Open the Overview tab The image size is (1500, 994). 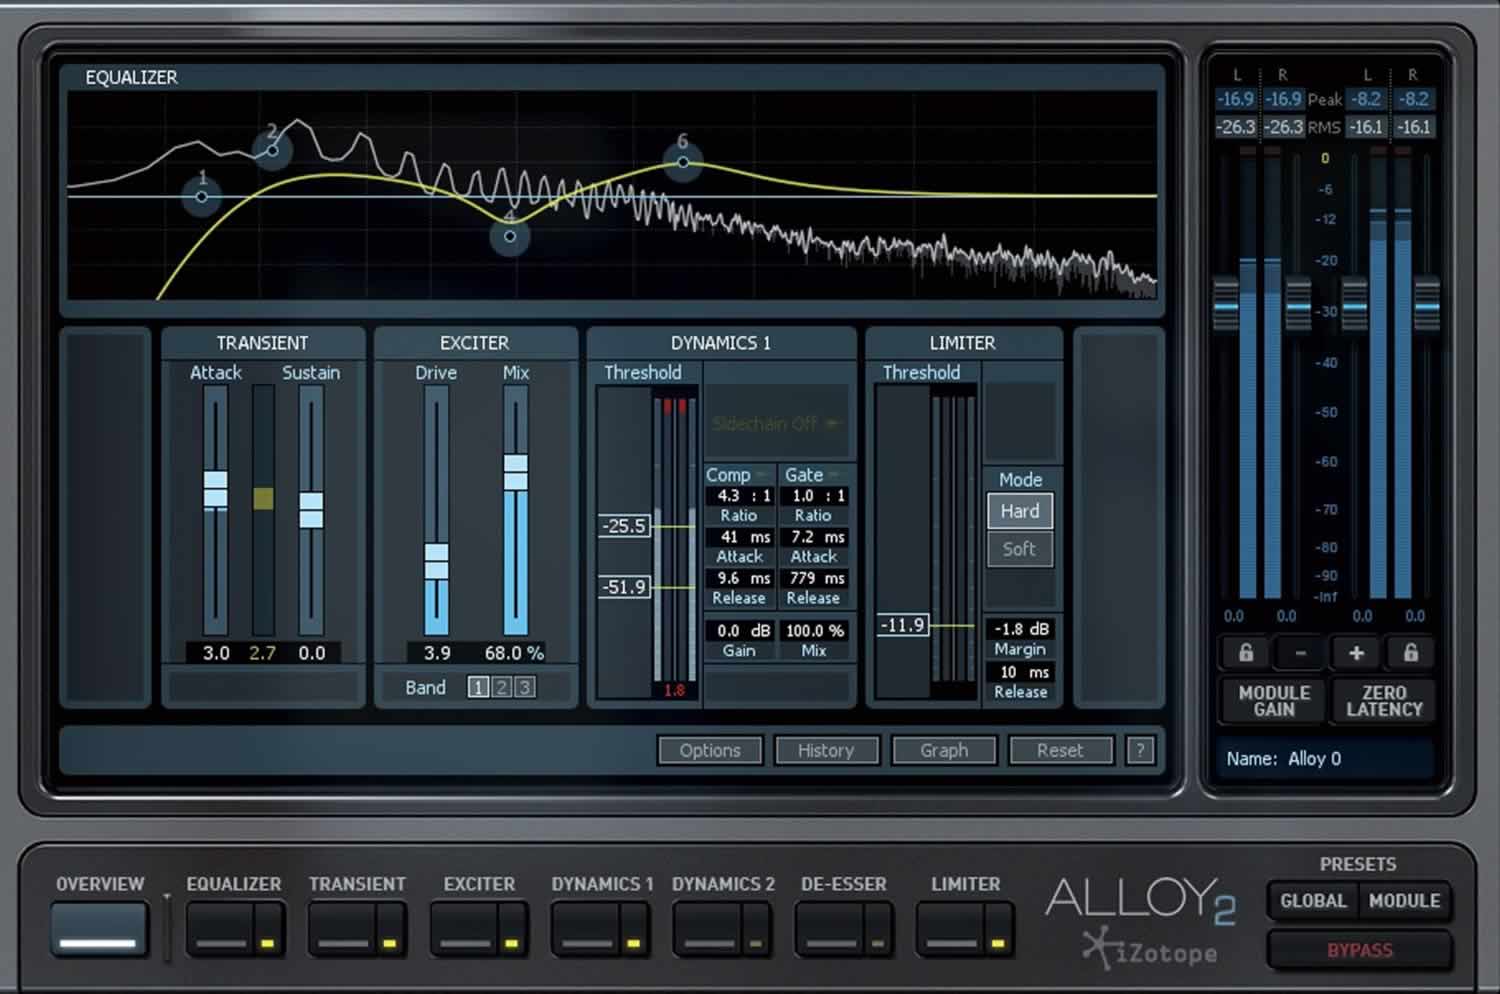(x=99, y=930)
